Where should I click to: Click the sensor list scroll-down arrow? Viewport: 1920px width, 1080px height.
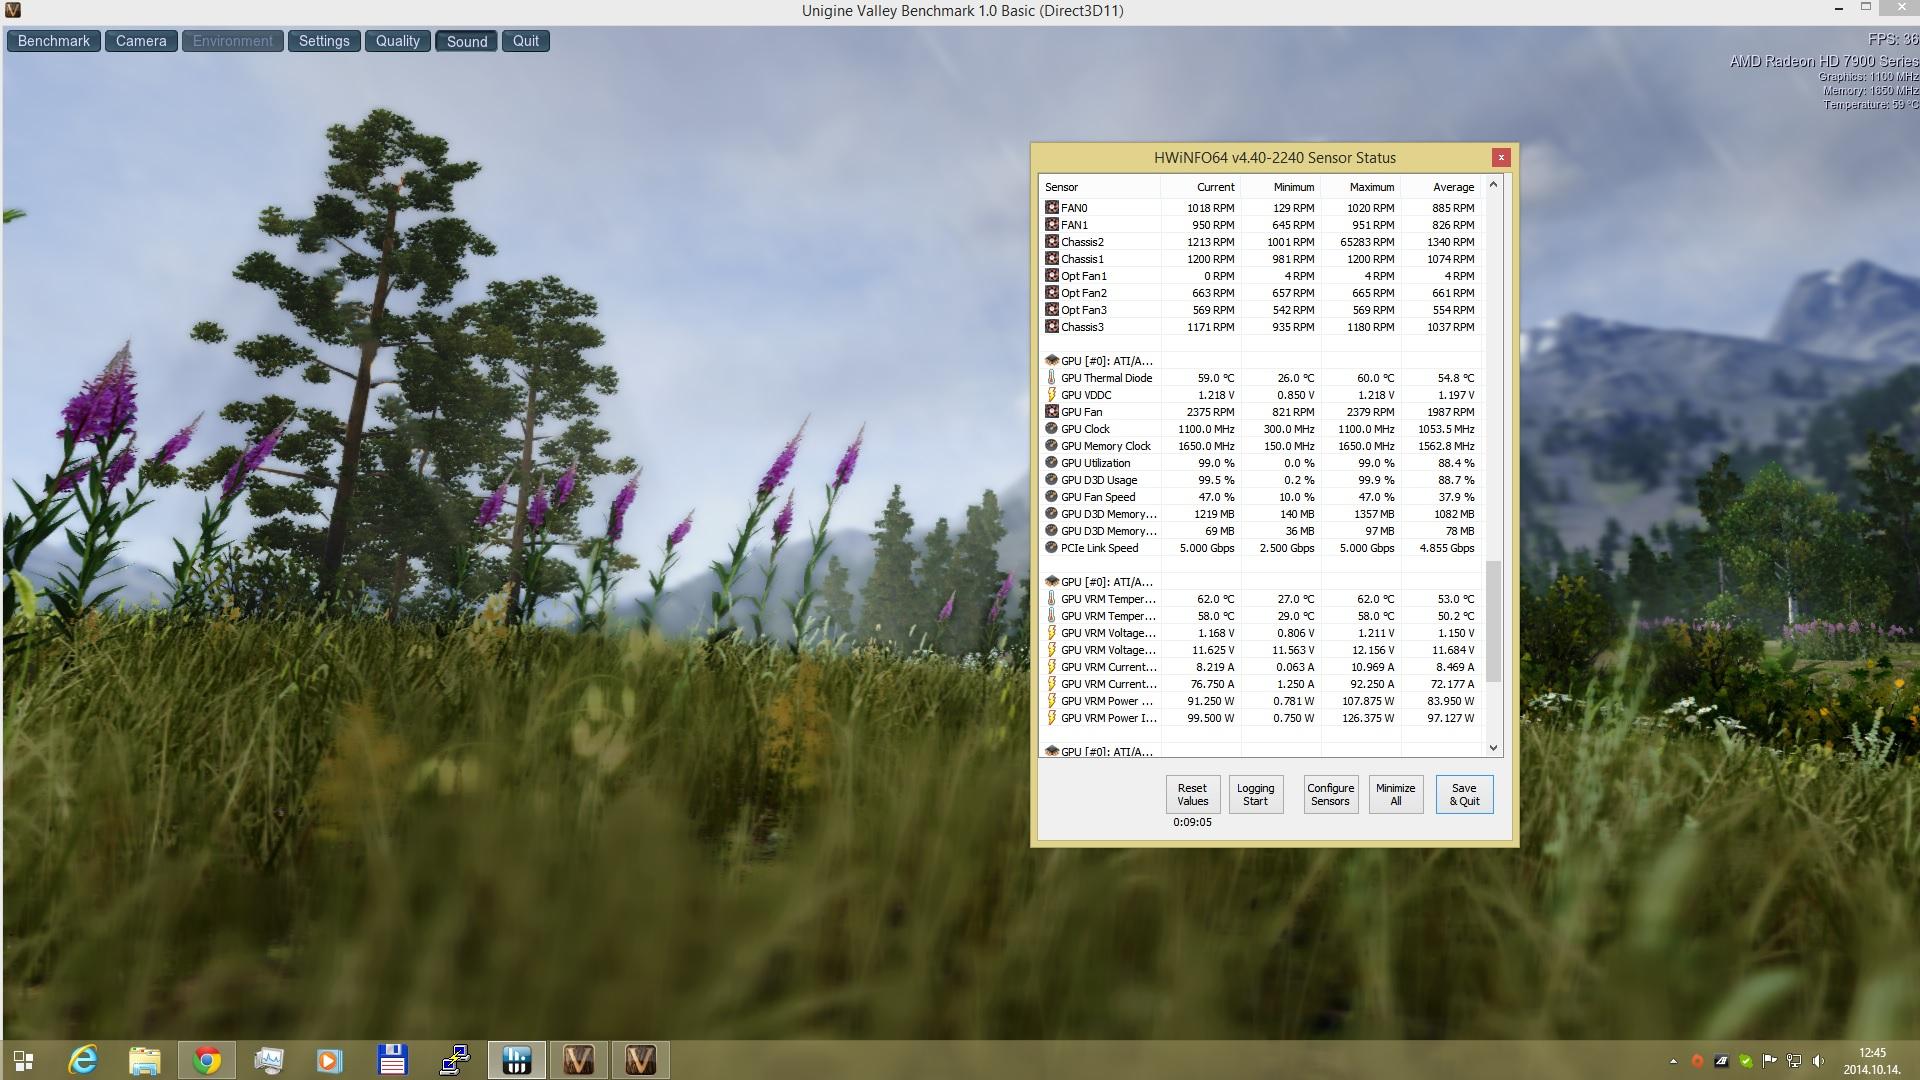click(x=1493, y=747)
